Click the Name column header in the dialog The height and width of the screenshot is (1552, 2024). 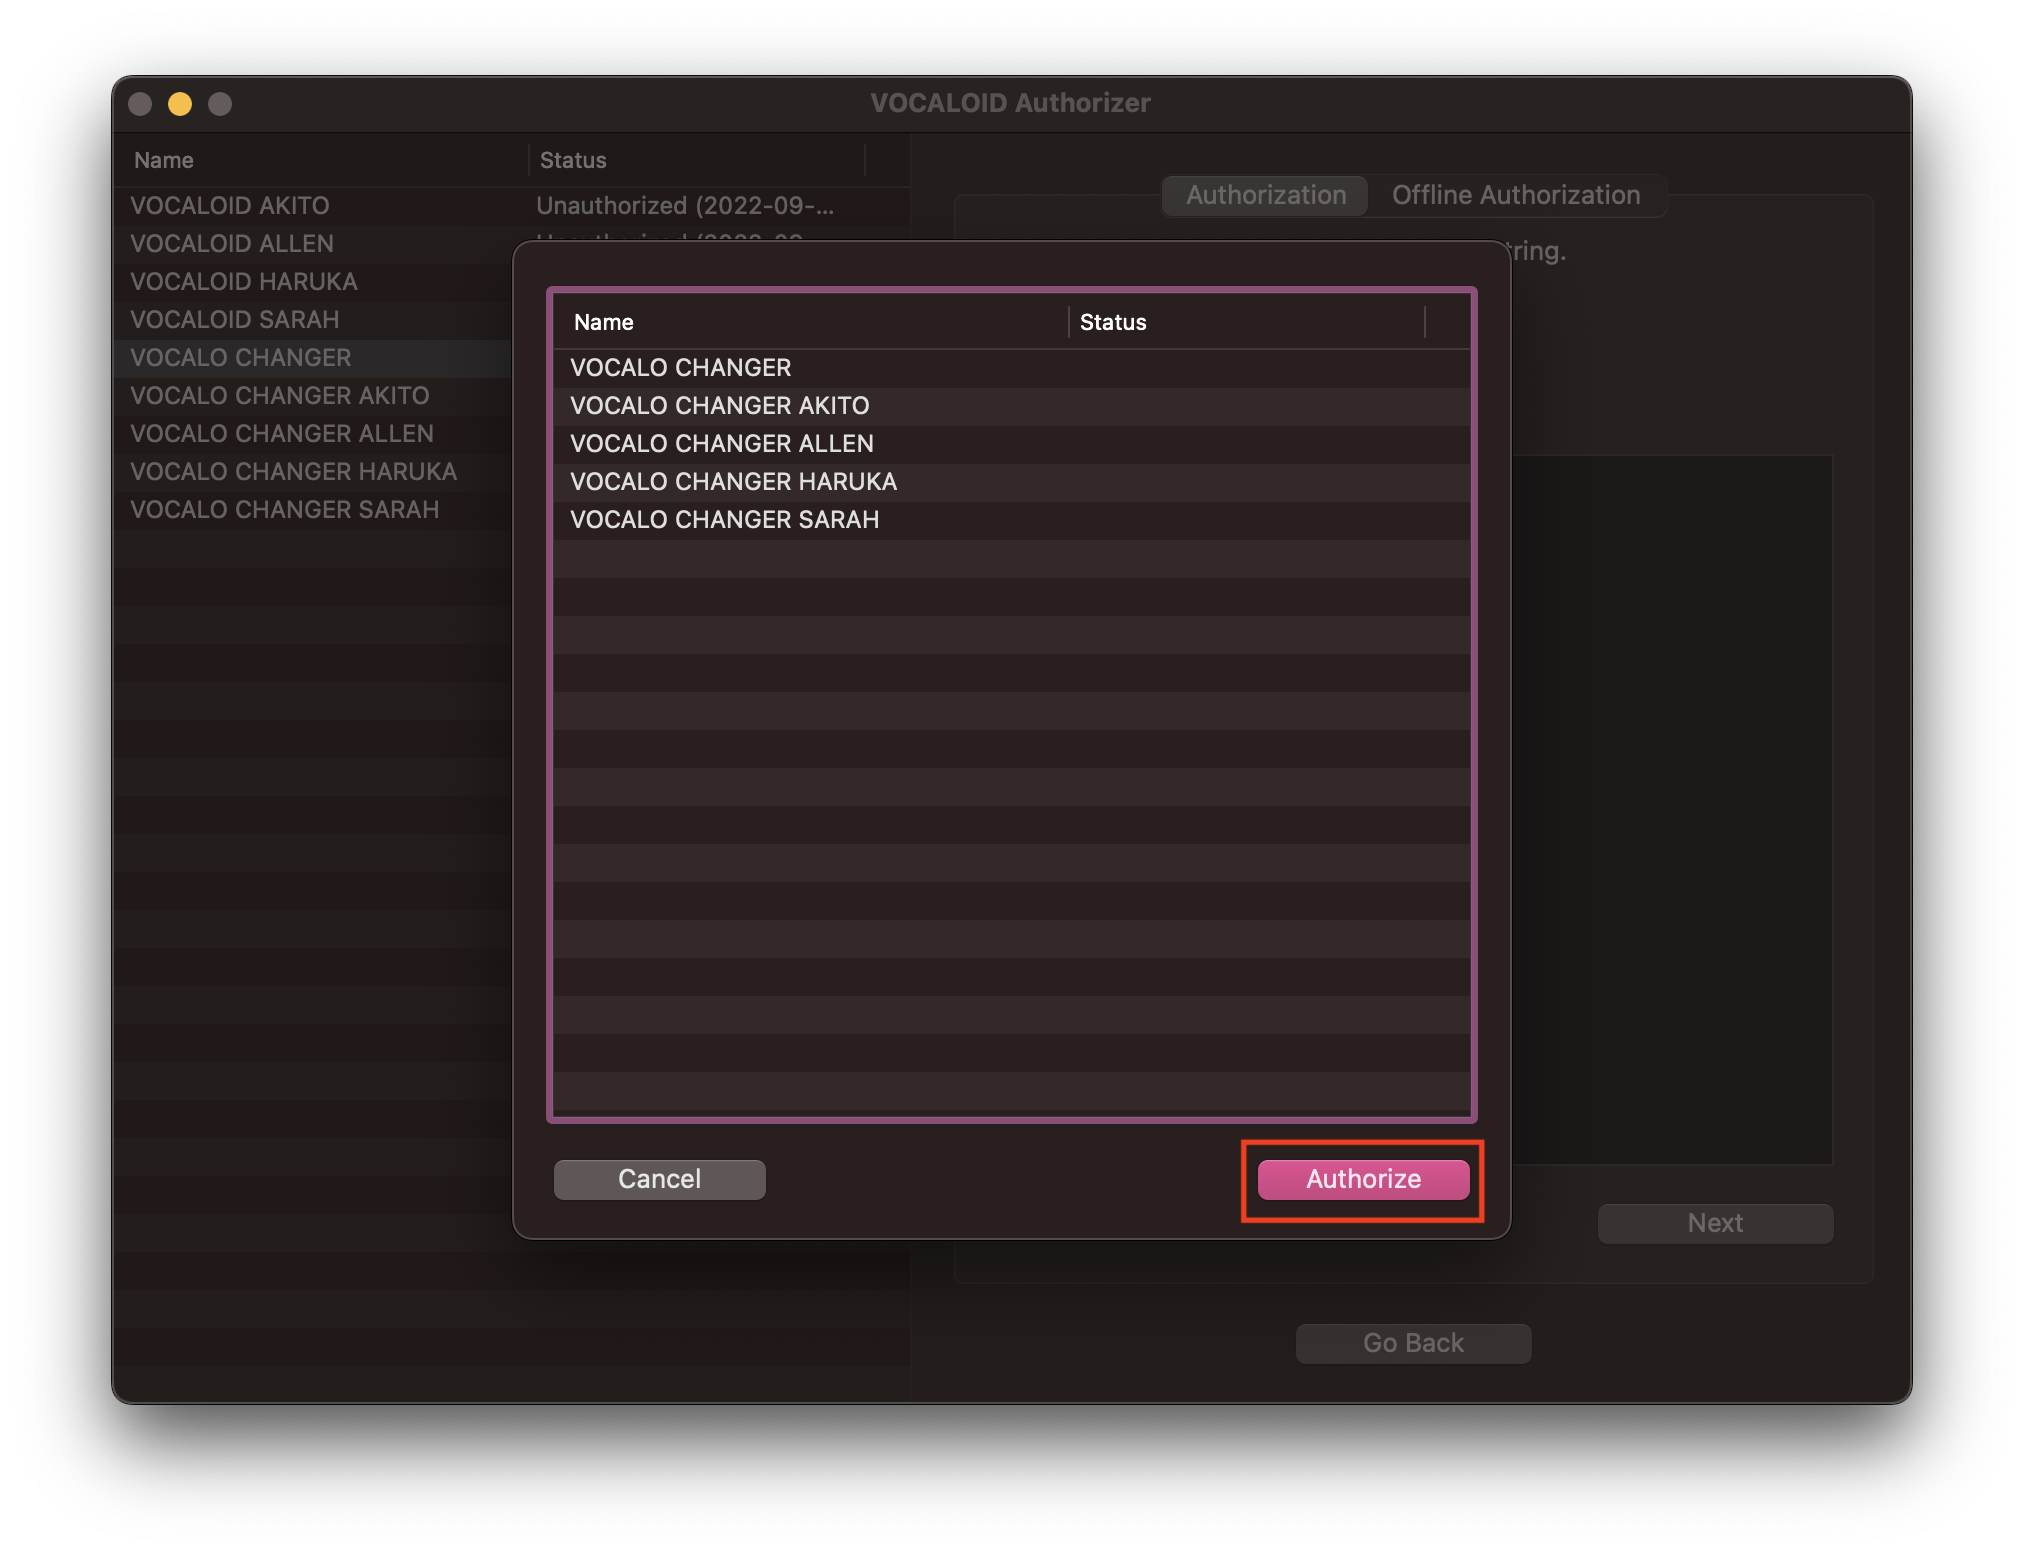pyautogui.click(x=602, y=322)
